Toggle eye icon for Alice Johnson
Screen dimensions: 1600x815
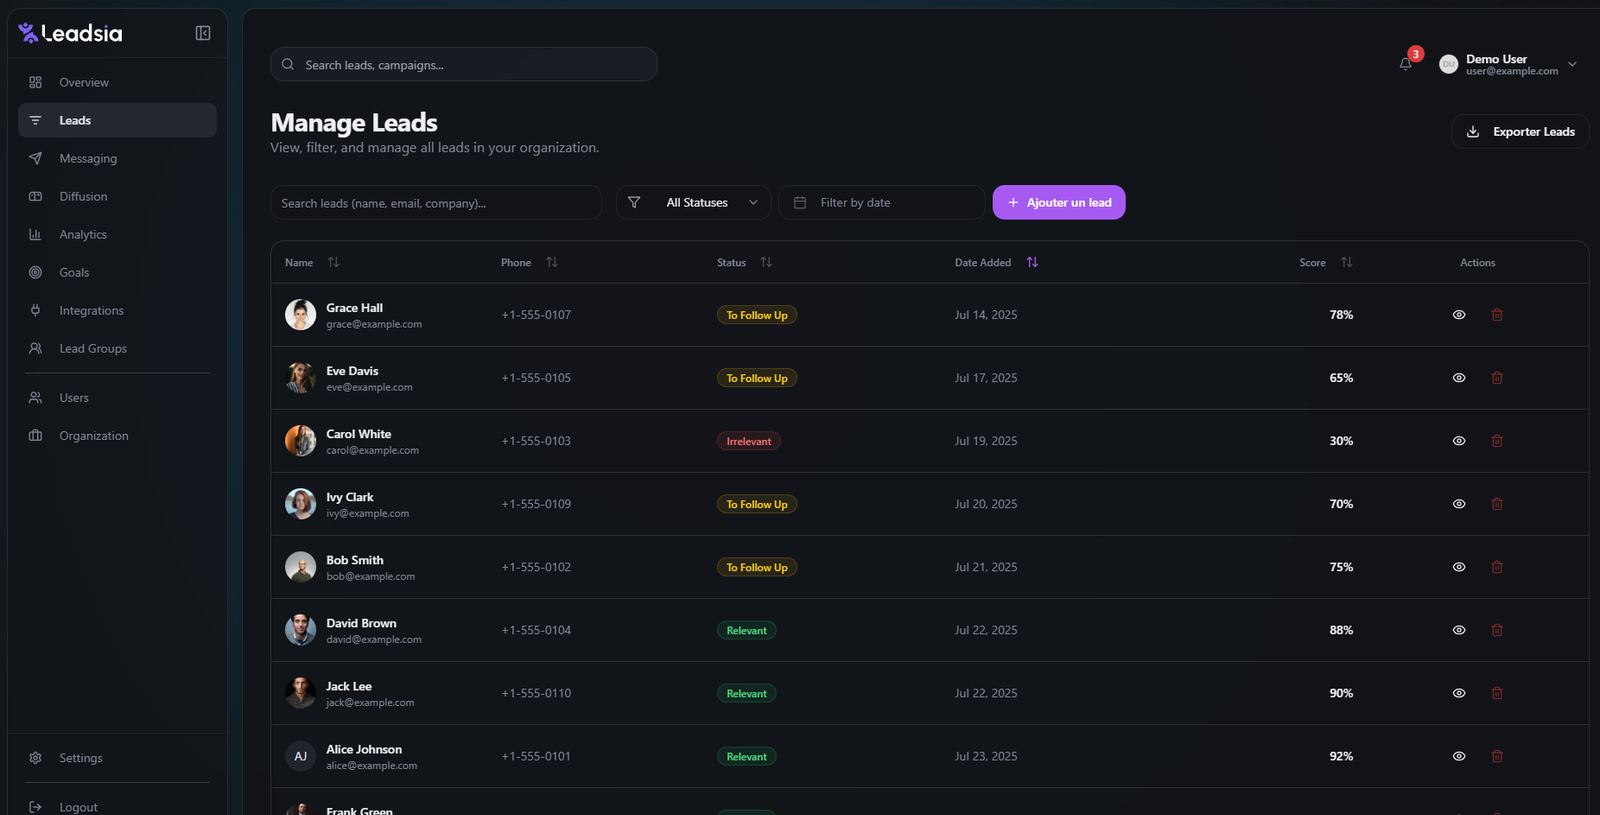1459,756
